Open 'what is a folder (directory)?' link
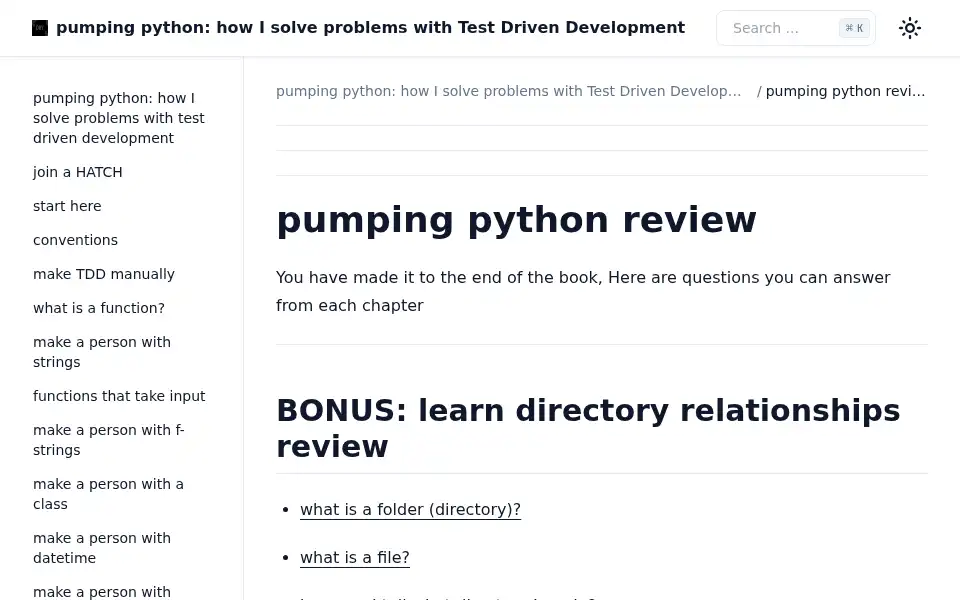Screen dimensions: 960x600 pos(410,509)
